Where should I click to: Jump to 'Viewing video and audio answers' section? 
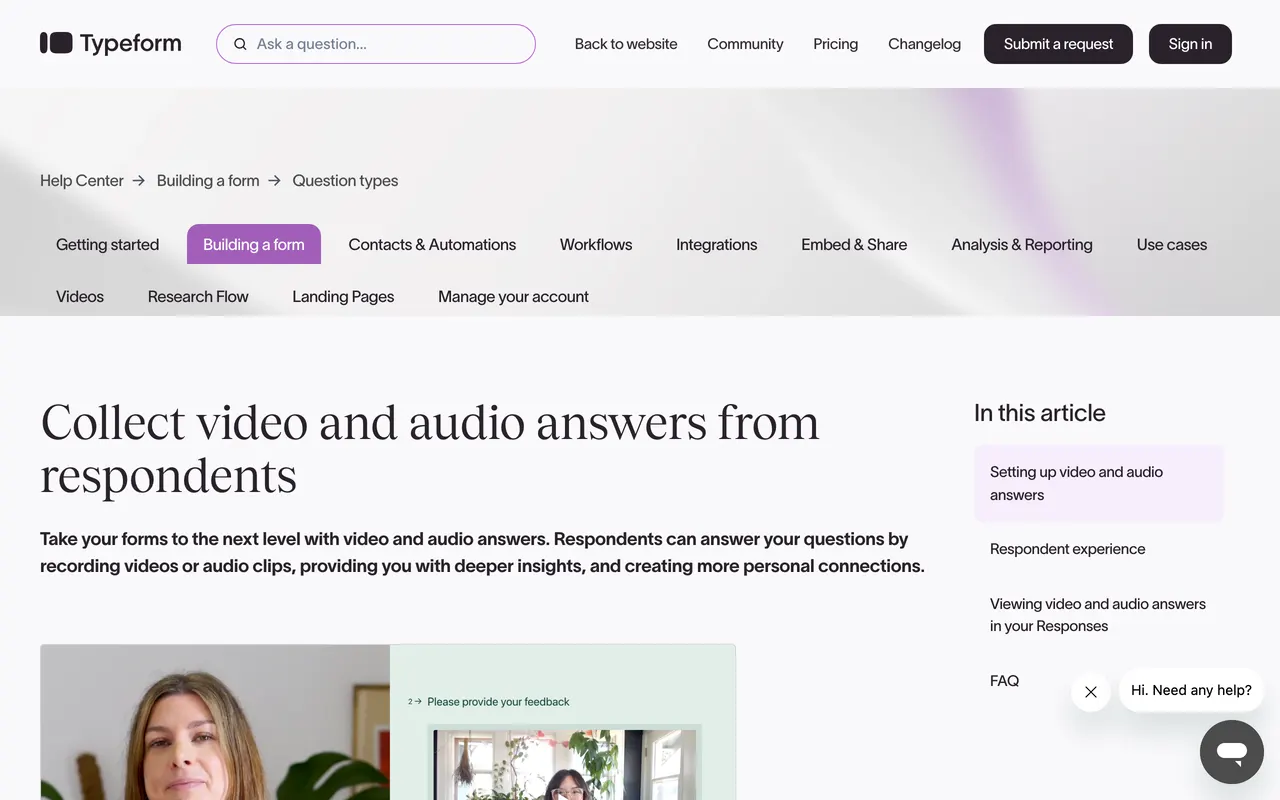(1098, 615)
